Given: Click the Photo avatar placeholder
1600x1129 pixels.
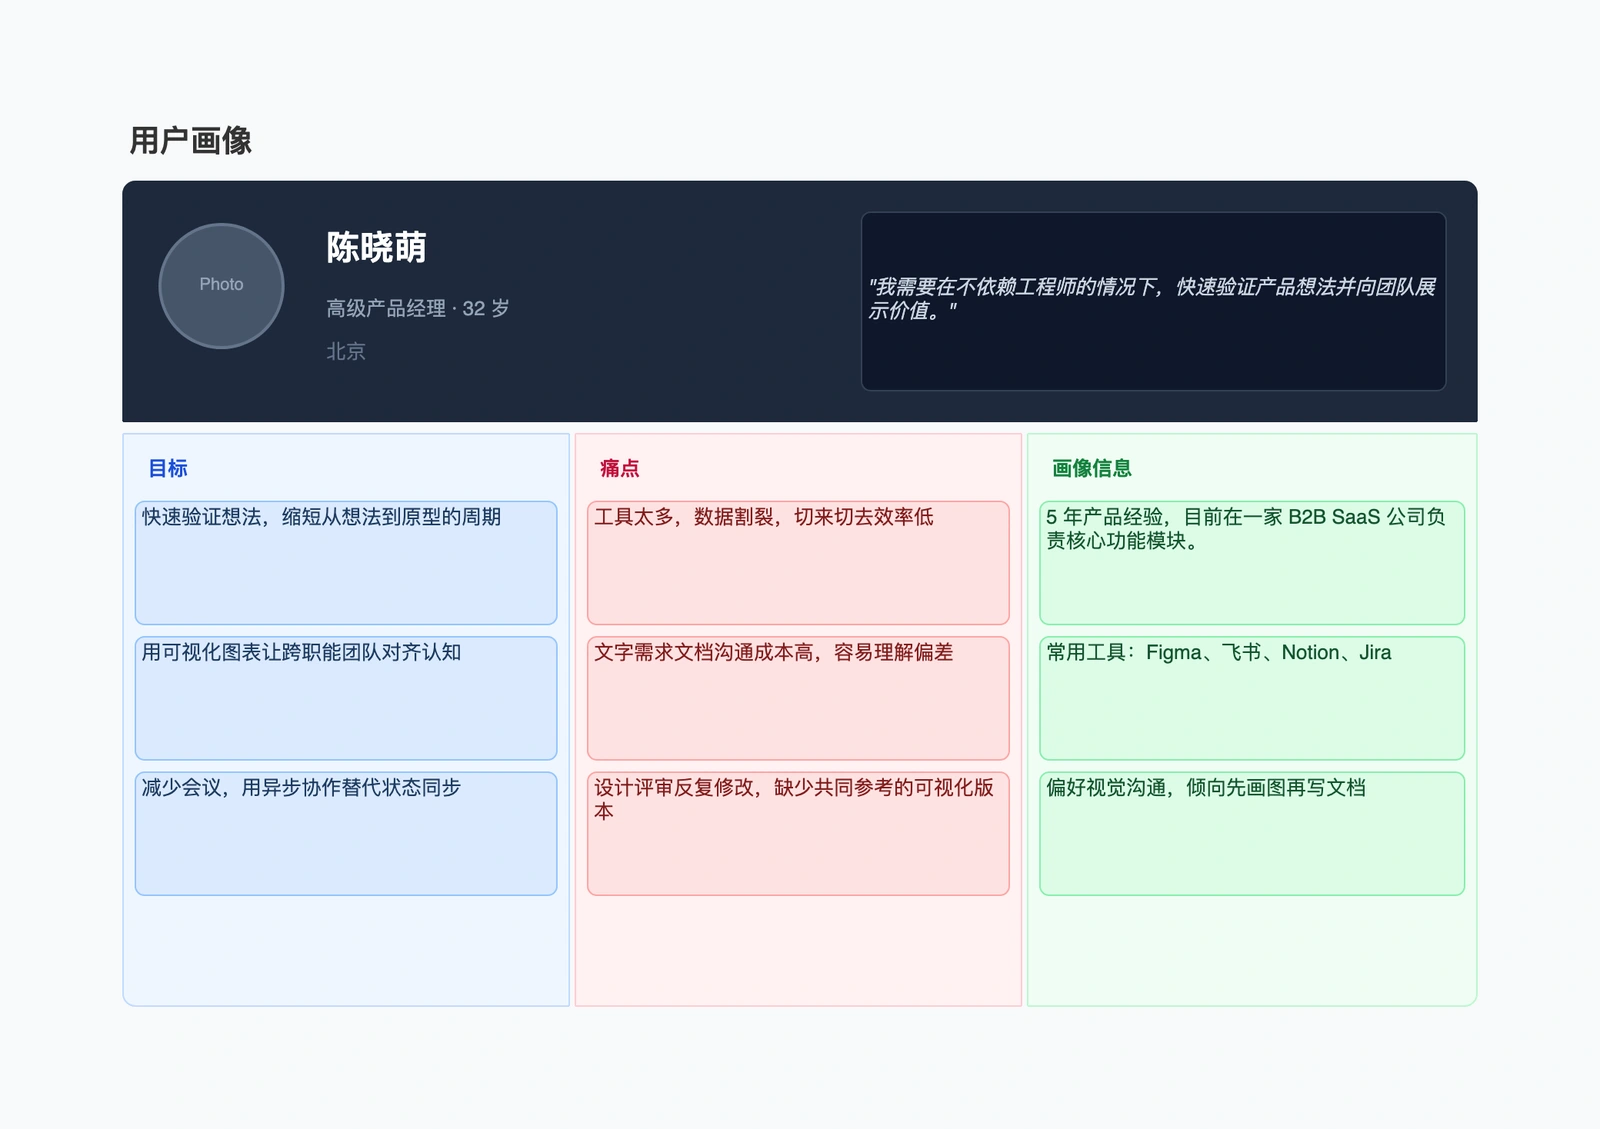Looking at the screenshot, I should click(x=221, y=286).
